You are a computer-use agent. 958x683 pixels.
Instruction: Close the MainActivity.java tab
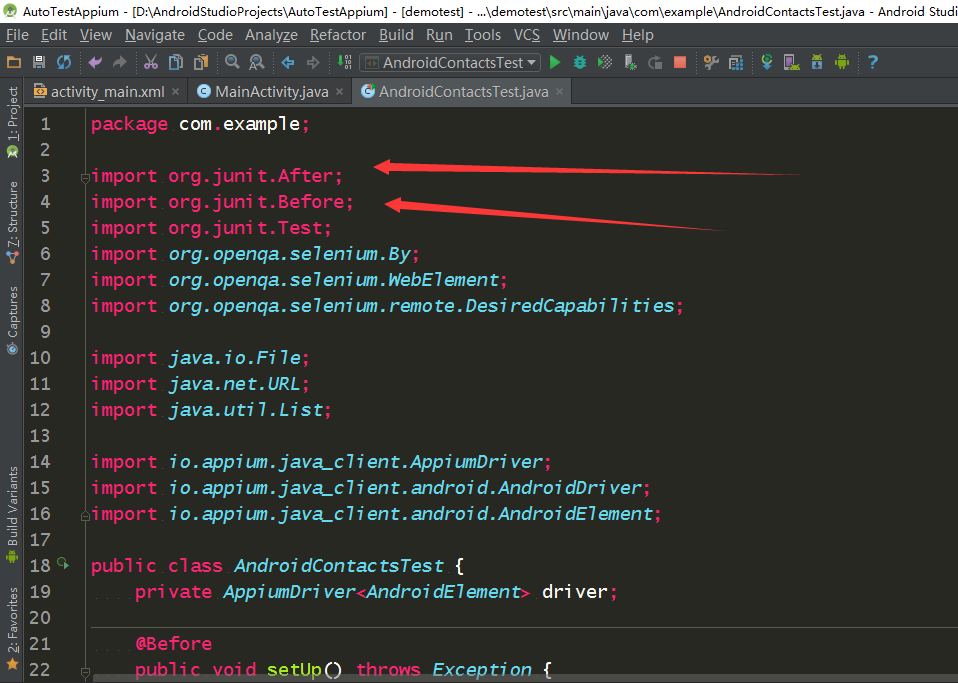click(339, 92)
